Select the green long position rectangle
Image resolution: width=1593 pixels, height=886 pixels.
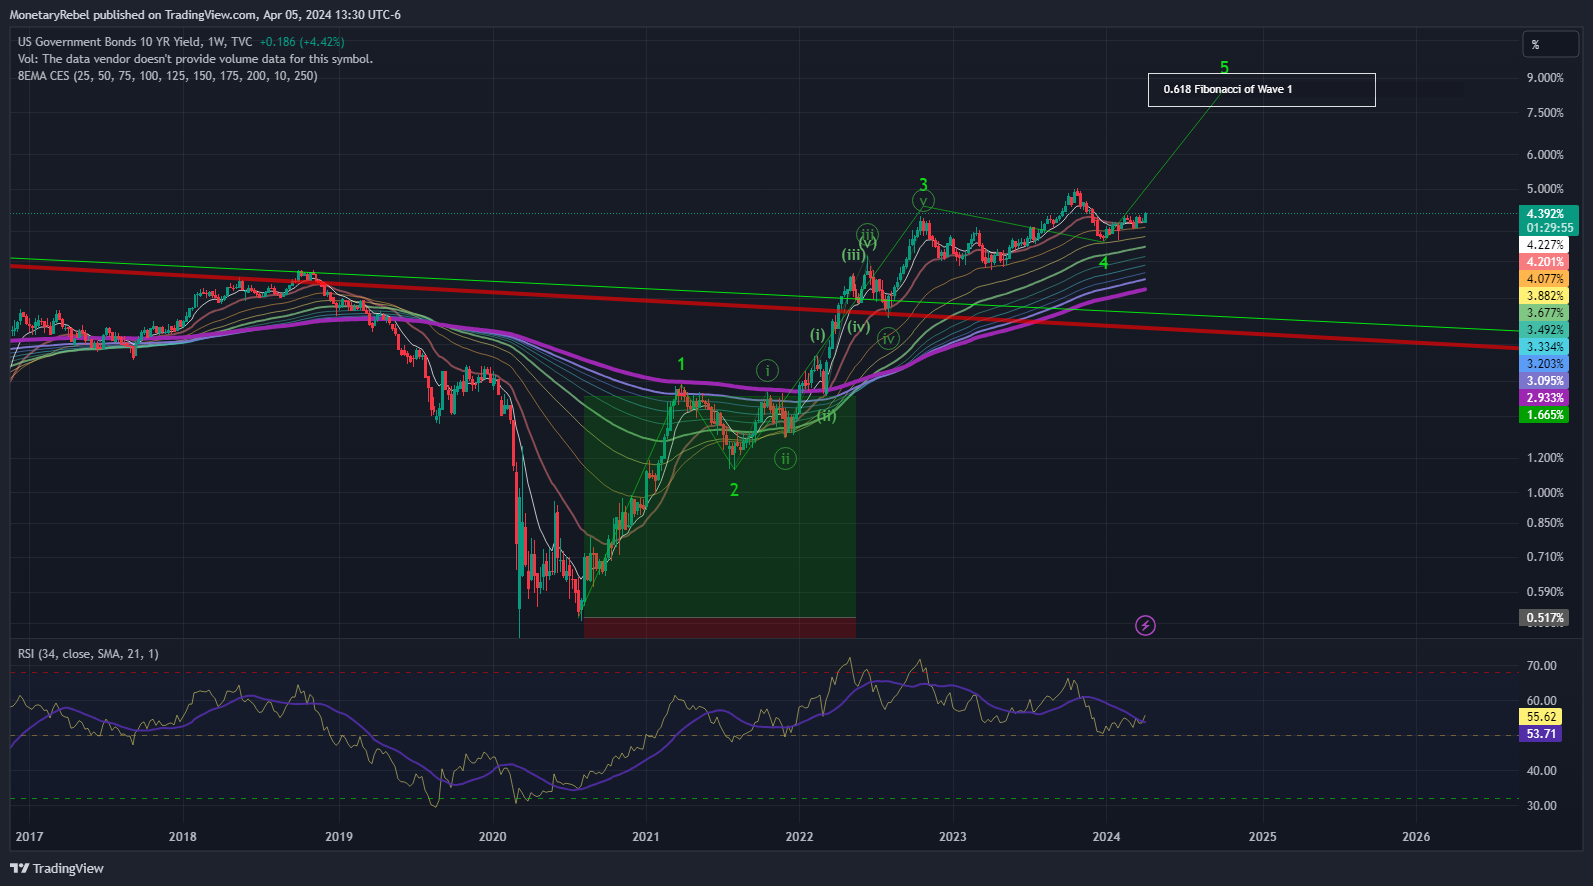(x=719, y=506)
